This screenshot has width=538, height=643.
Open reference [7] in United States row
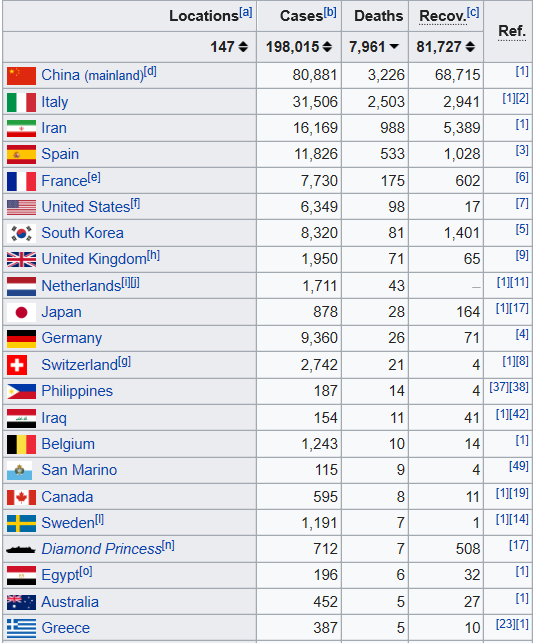[522, 203]
